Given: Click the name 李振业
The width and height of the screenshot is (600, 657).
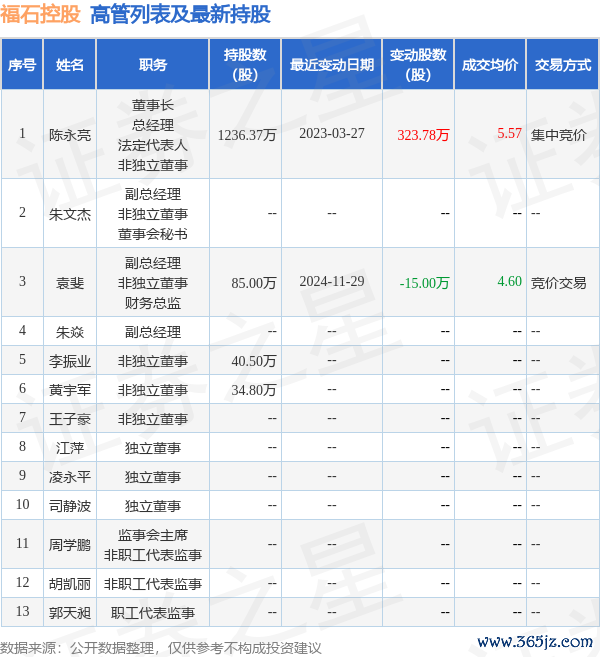Looking at the screenshot, I should point(70,361).
